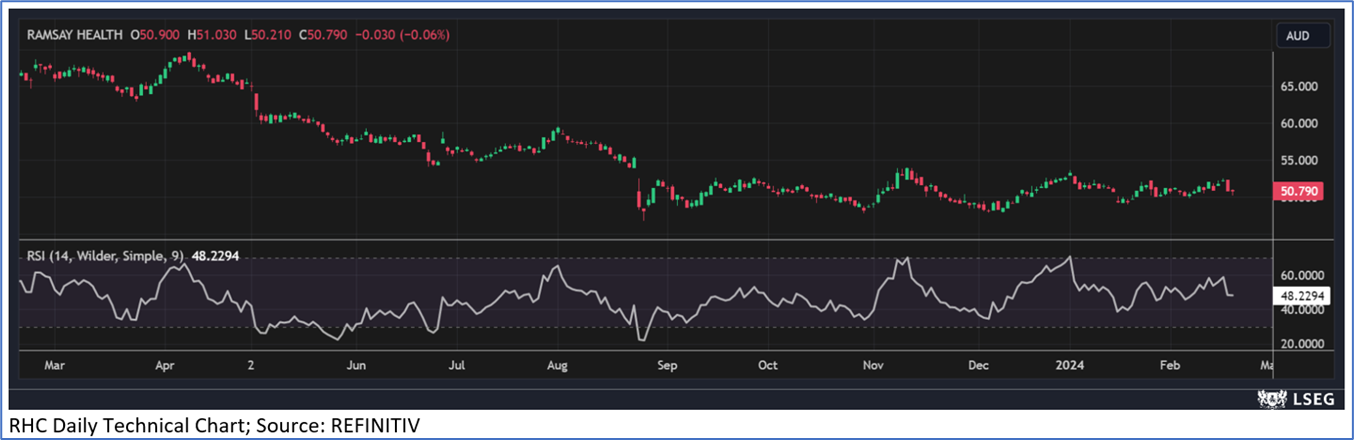Click the RAMSAY HEALTH symbol title
Image resolution: width=1354 pixels, height=440 pixels.
point(75,35)
